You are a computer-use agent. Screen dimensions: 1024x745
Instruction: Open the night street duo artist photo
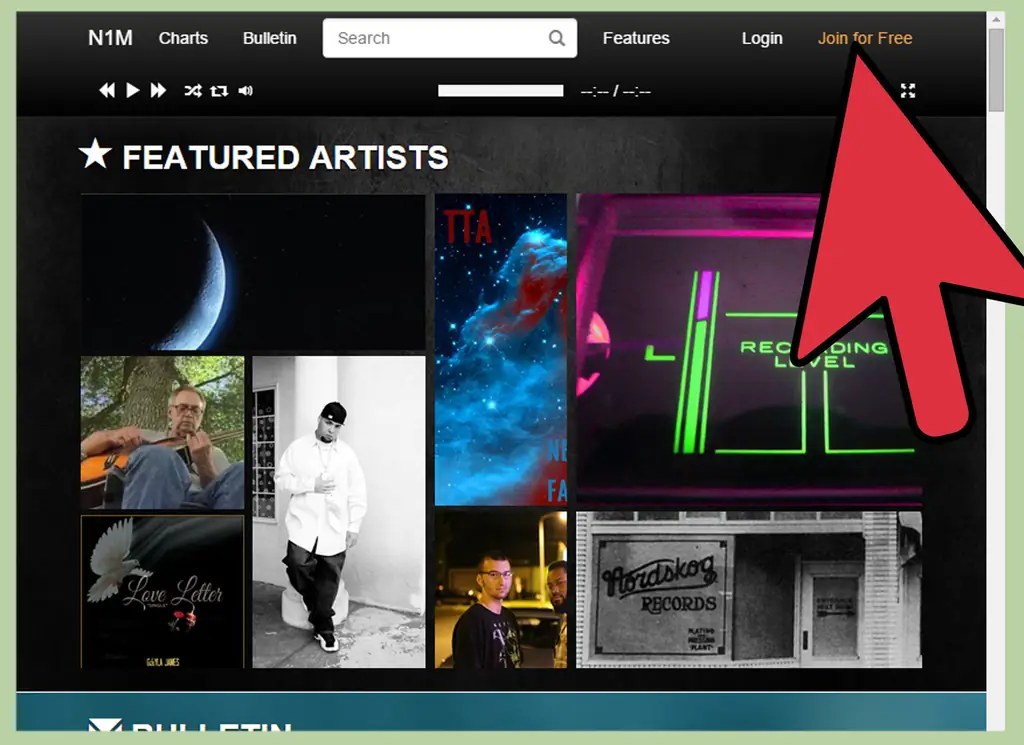point(501,590)
